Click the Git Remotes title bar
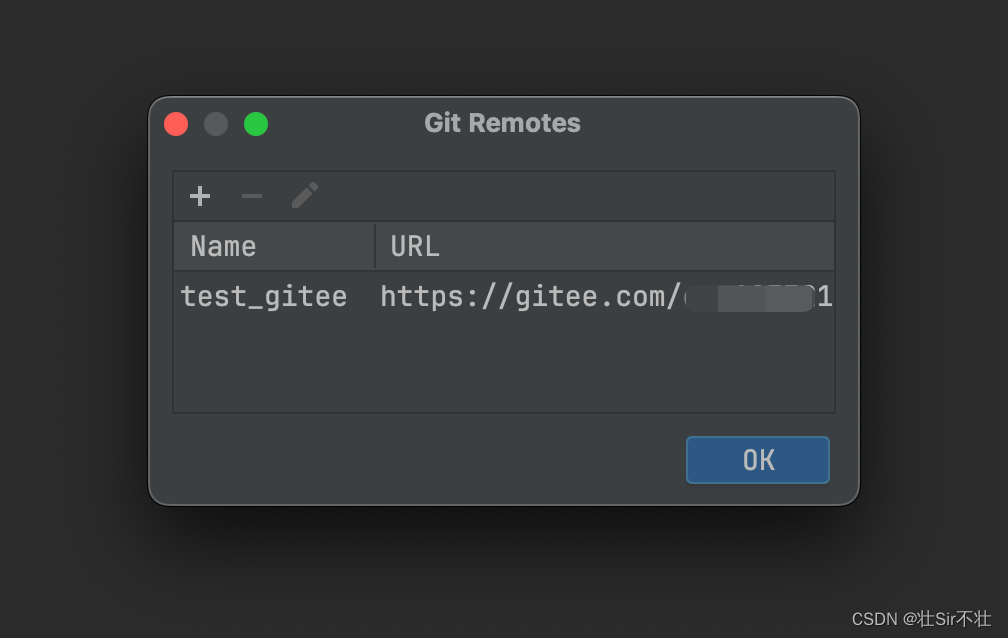This screenshot has width=1008, height=638. (502, 123)
